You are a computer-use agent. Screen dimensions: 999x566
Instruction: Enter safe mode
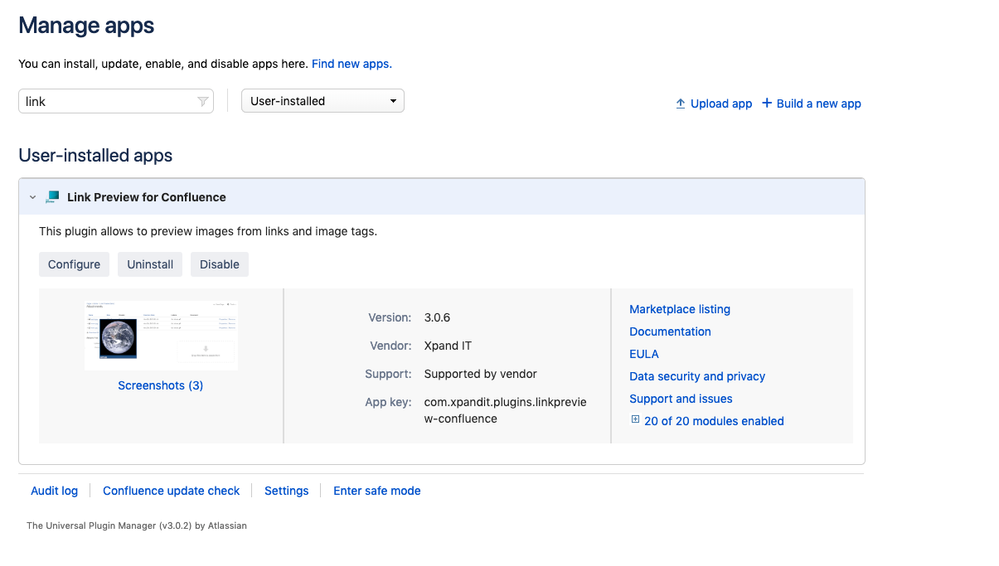[376, 491]
